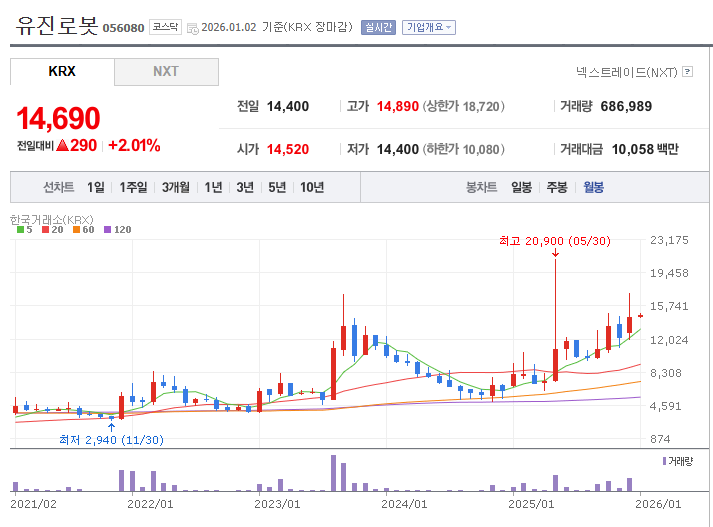Open the 넥스트레이드(NXT) help icon
This screenshot has height=527, width=713.
pyautogui.click(x=688, y=71)
